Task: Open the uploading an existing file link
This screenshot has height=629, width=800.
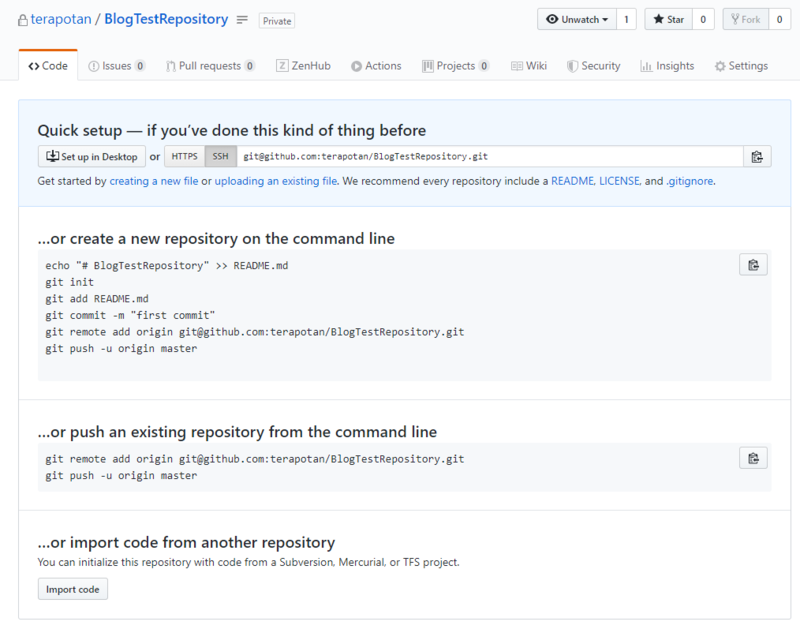Action: pos(276,181)
